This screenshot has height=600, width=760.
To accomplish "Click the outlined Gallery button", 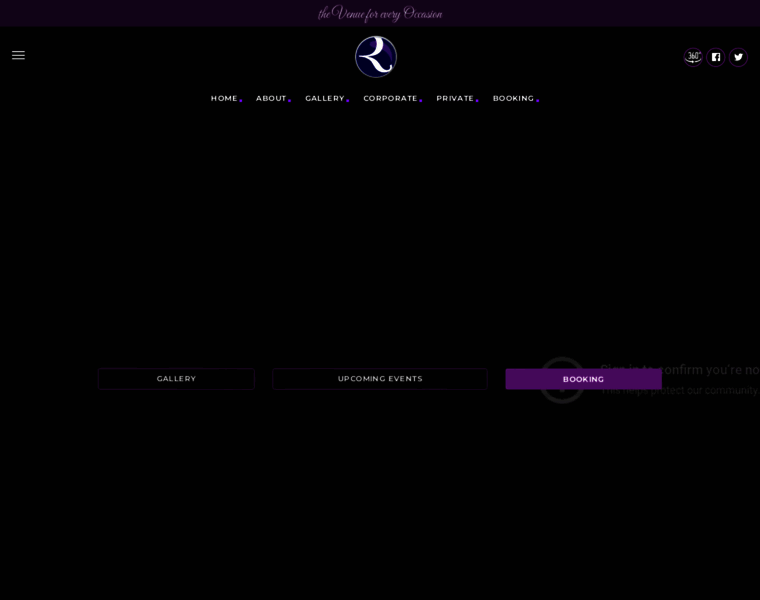I will (x=176, y=379).
